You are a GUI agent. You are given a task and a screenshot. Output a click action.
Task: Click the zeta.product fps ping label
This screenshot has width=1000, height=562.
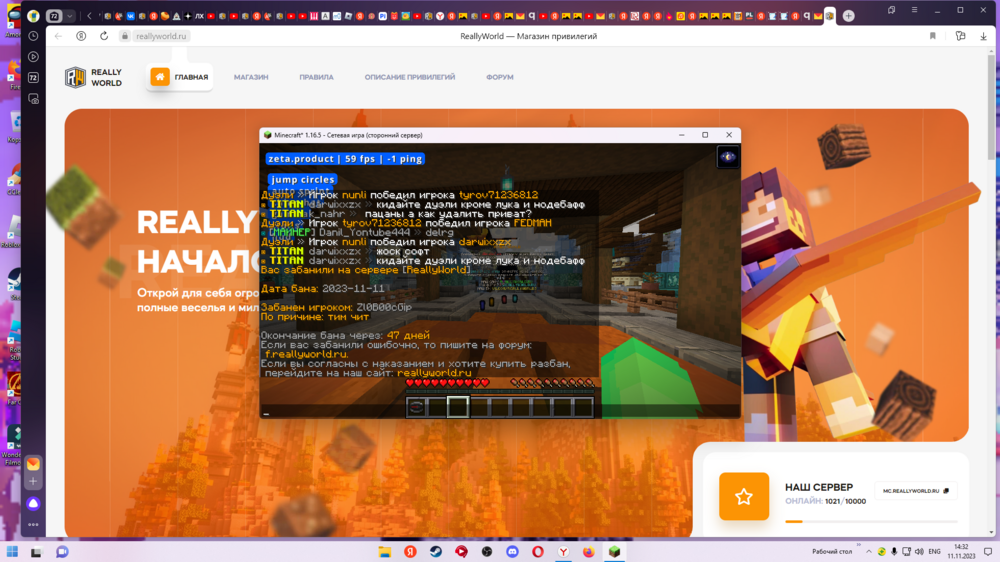coord(345,159)
